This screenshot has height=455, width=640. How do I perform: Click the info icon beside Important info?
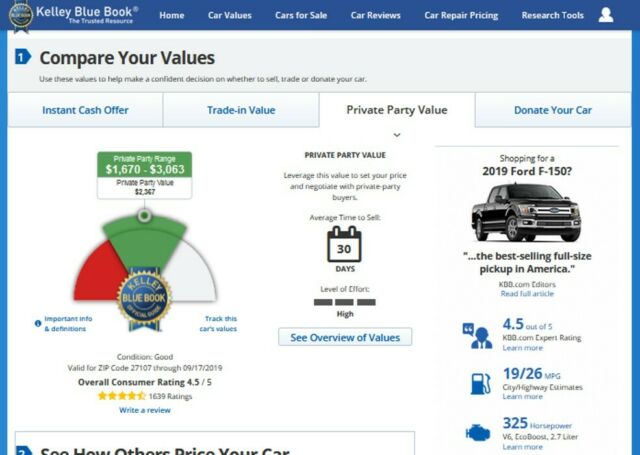coord(38,323)
